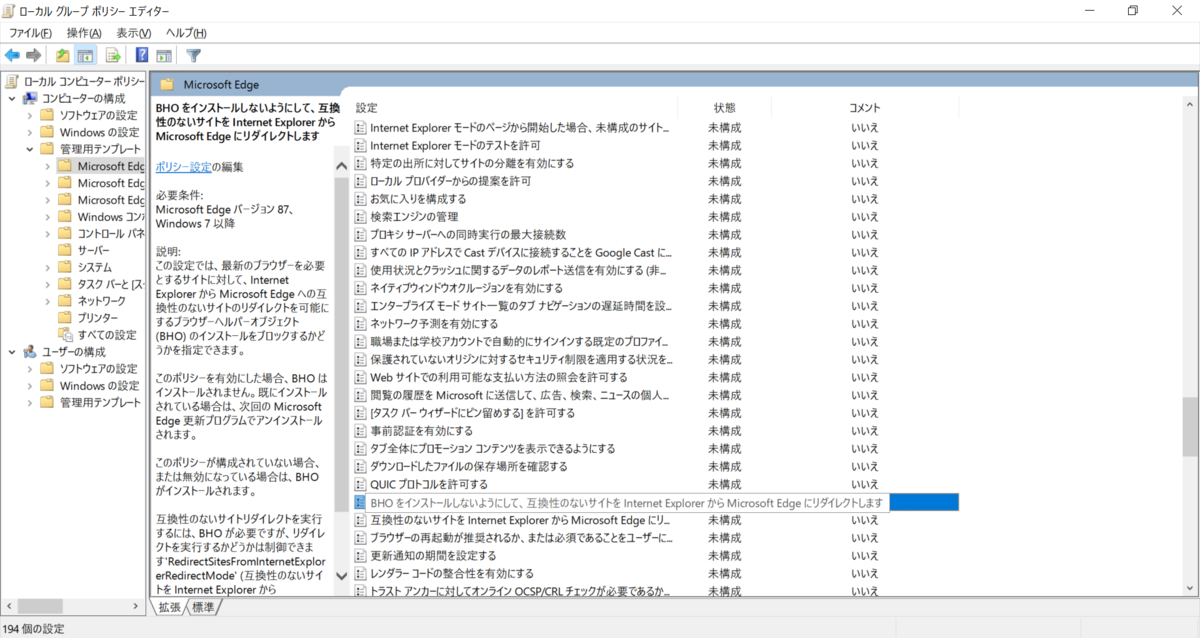
Task: Toggle the action pane toolbar icon
Action: pyautogui.click(x=164, y=55)
